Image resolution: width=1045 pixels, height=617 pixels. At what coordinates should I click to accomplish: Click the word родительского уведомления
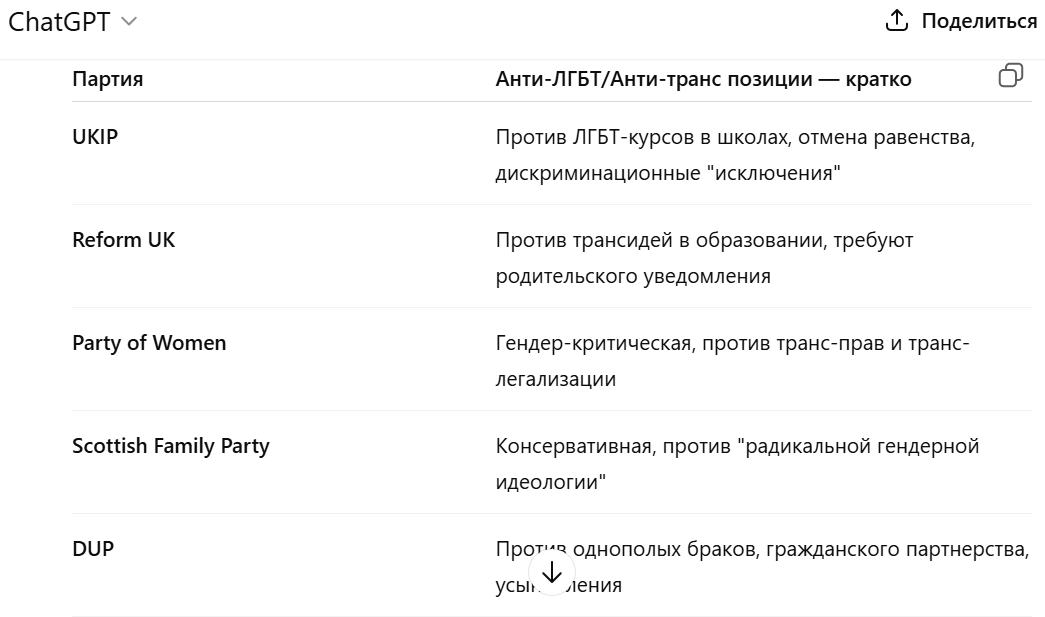pyautogui.click(x=632, y=276)
